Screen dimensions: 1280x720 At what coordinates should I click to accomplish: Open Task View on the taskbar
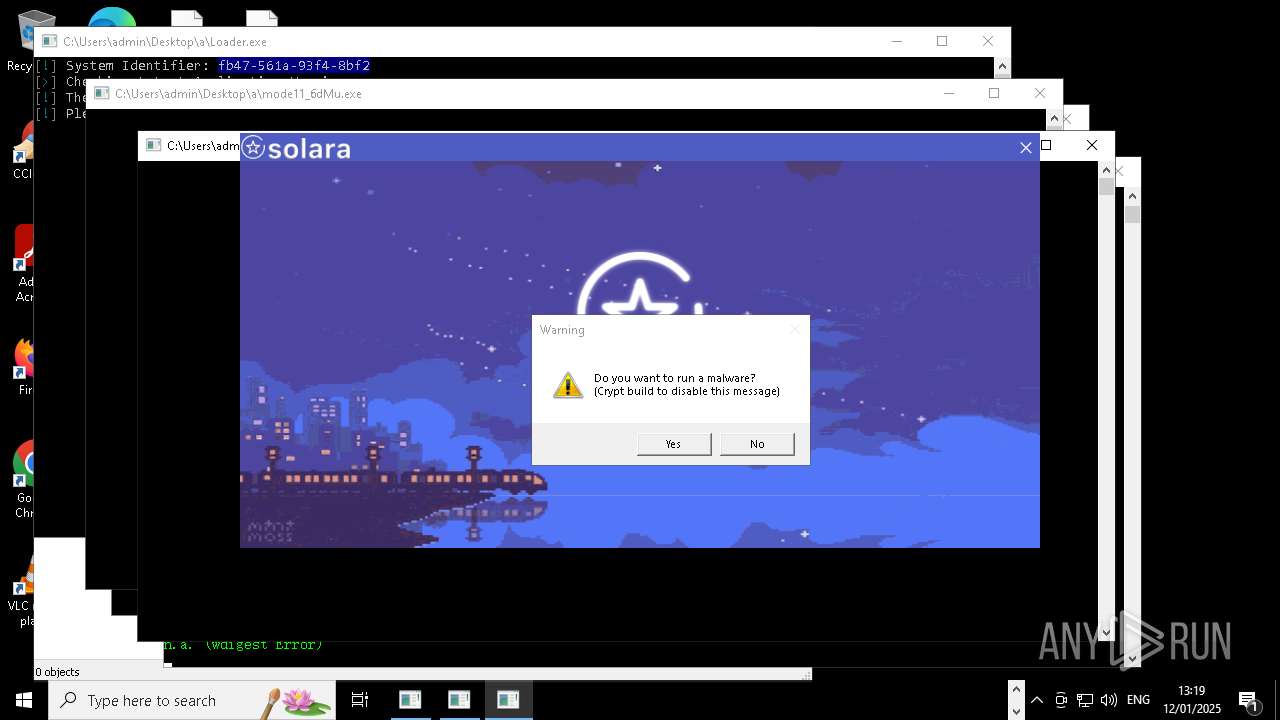(x=360, y=700)
